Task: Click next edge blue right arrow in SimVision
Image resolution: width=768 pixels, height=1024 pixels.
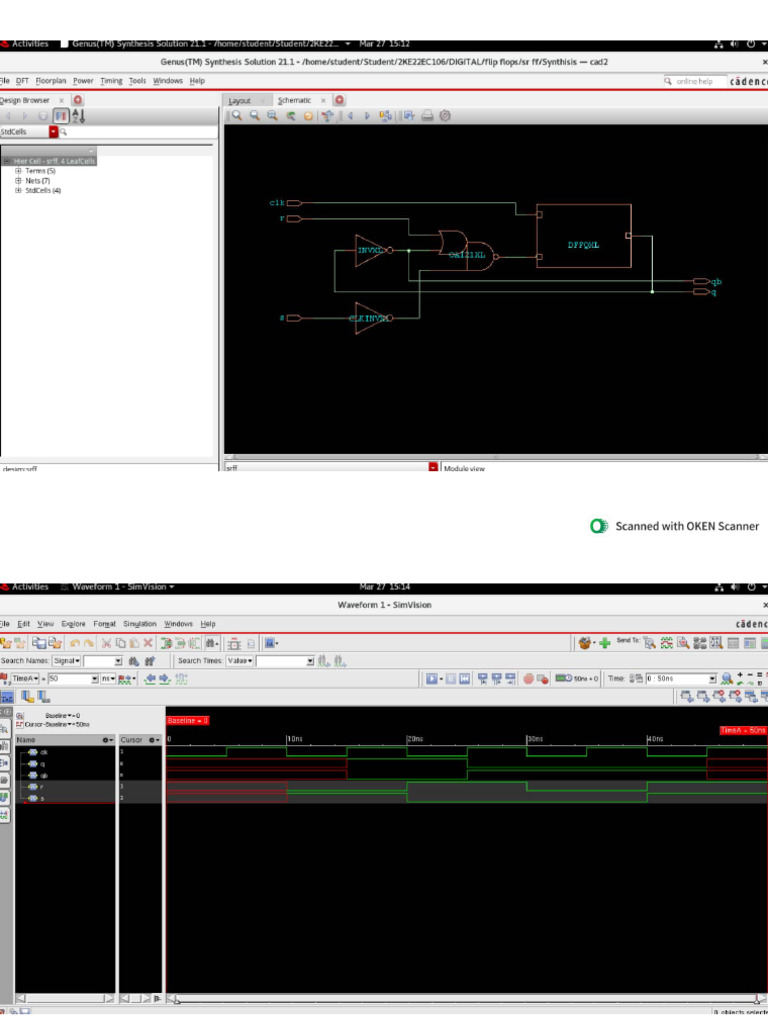Action: 165,679
